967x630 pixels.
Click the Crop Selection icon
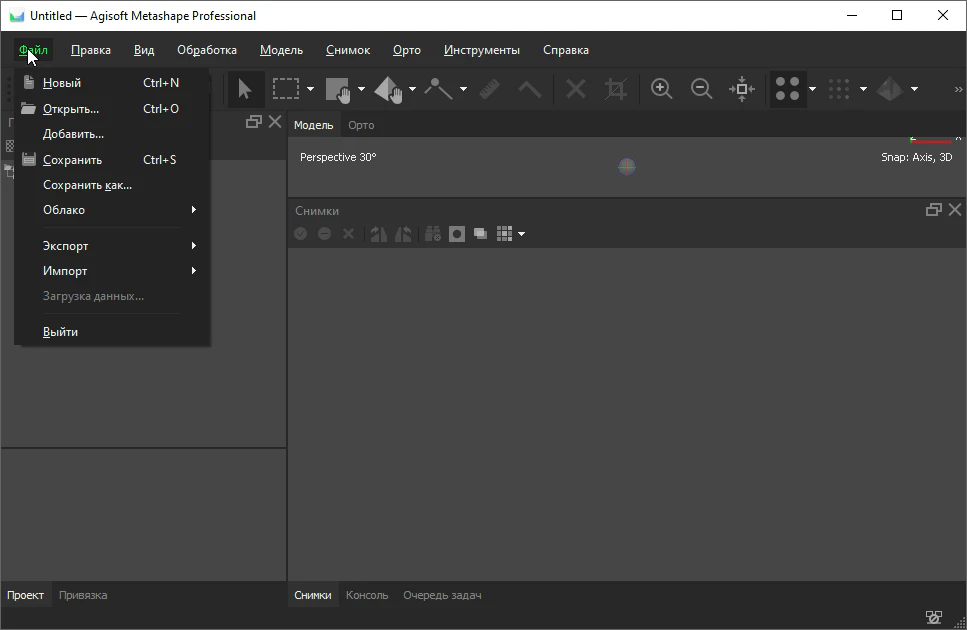[615, 89]
